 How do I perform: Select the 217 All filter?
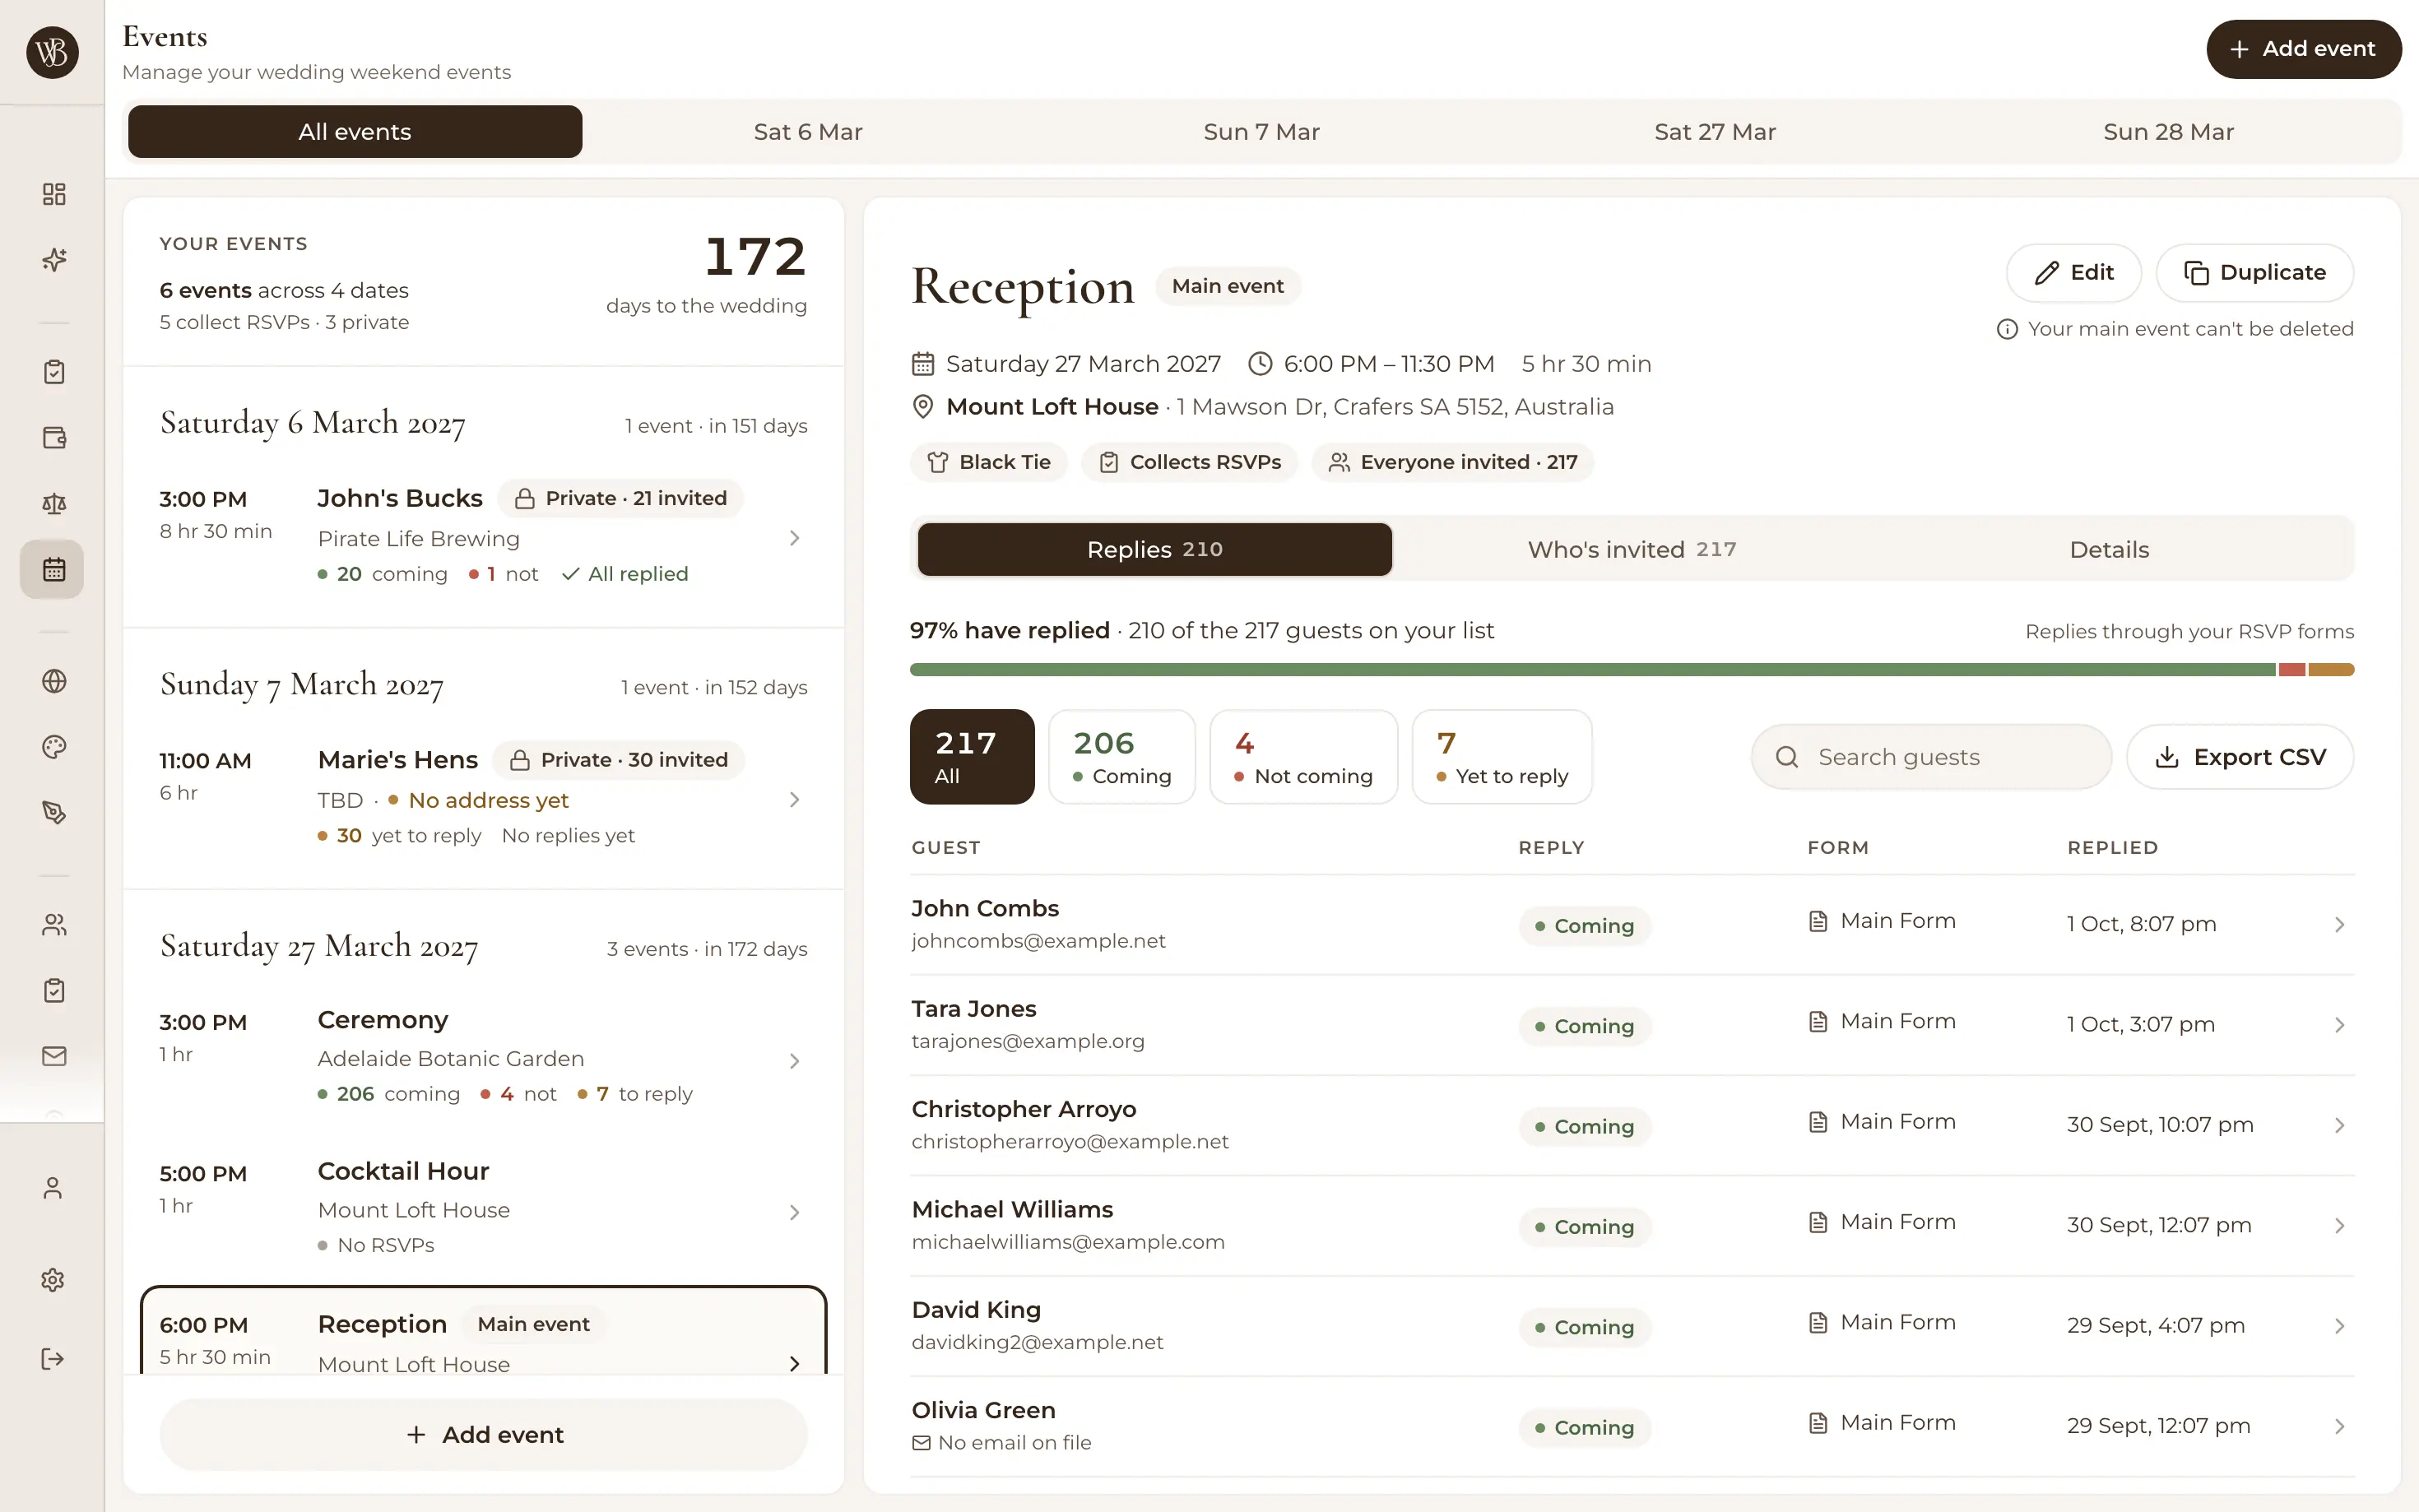(x=971, y=757)
